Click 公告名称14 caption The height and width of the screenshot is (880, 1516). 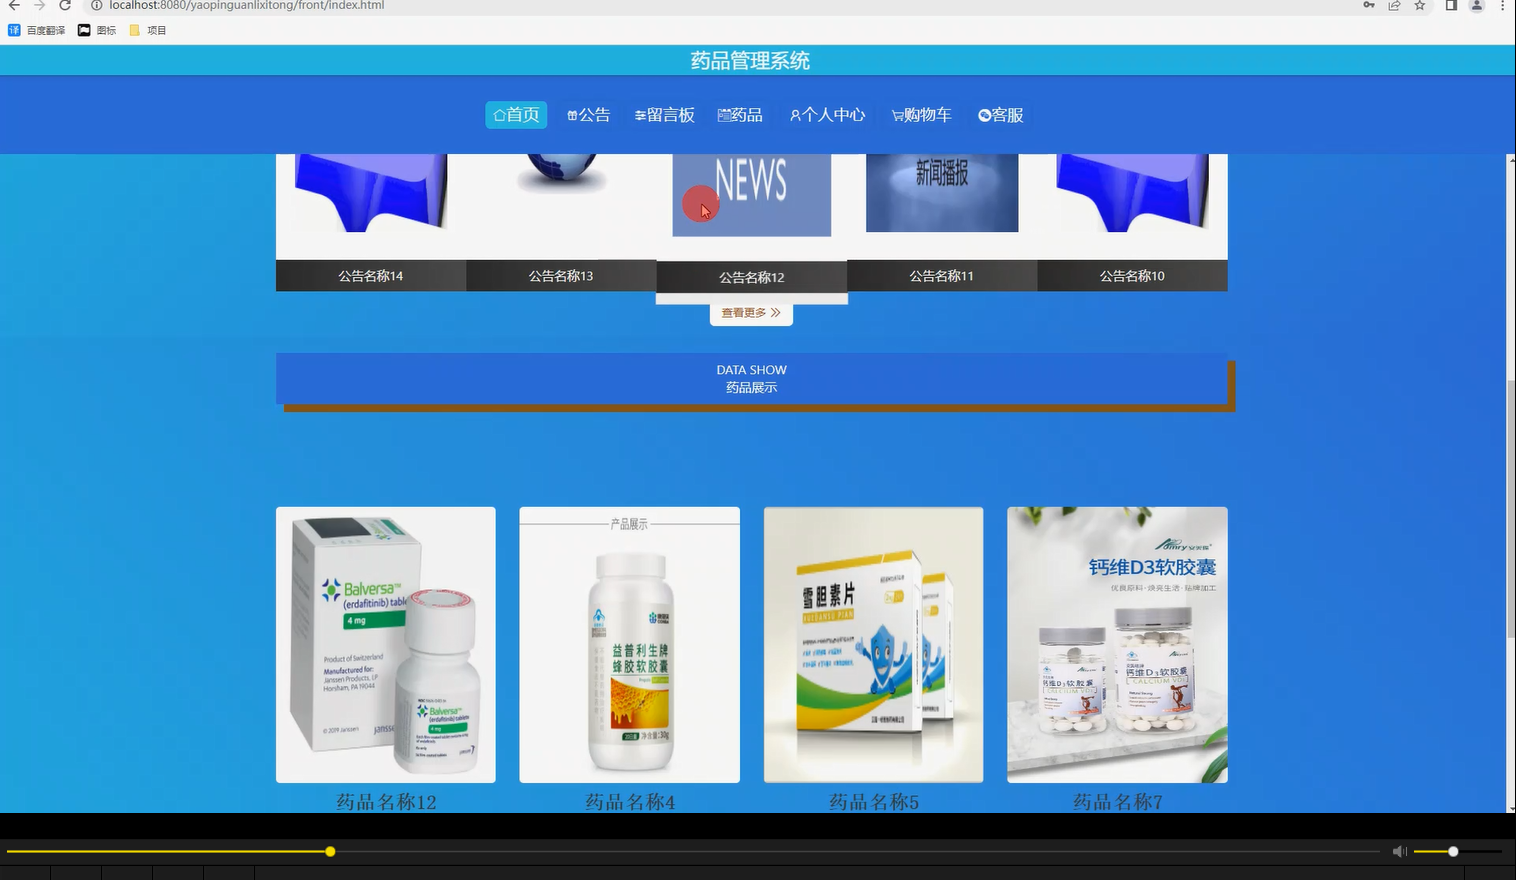(371, 276)
